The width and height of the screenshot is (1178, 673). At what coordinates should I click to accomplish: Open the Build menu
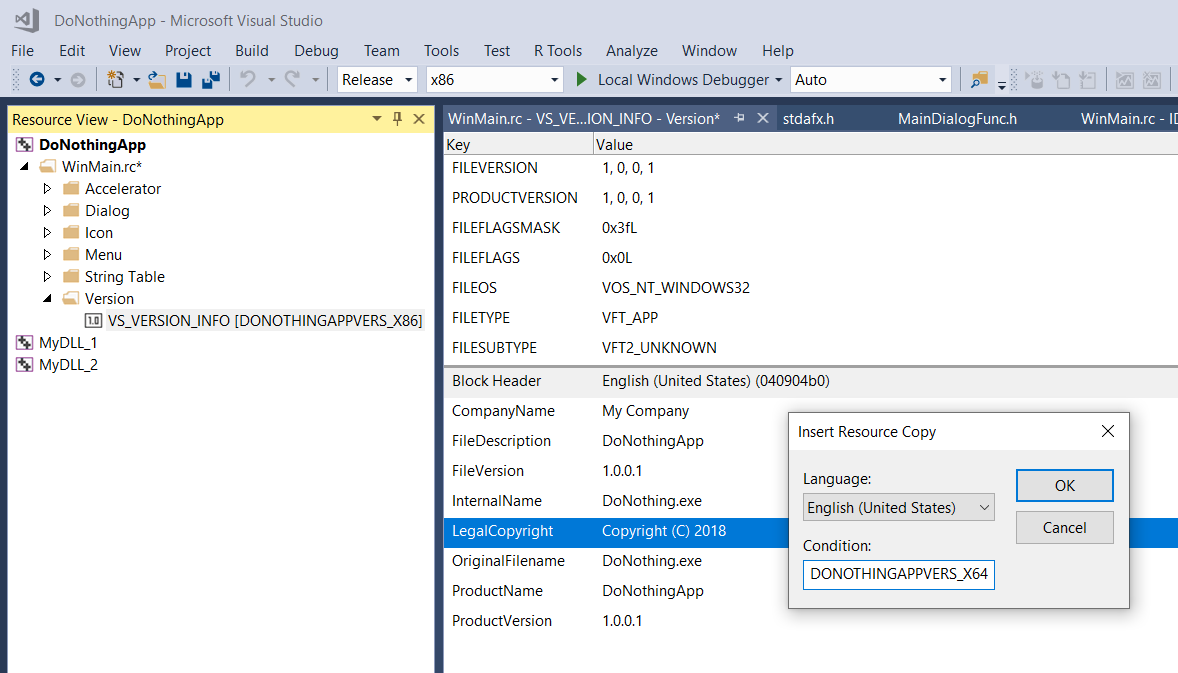coord(252,50)
